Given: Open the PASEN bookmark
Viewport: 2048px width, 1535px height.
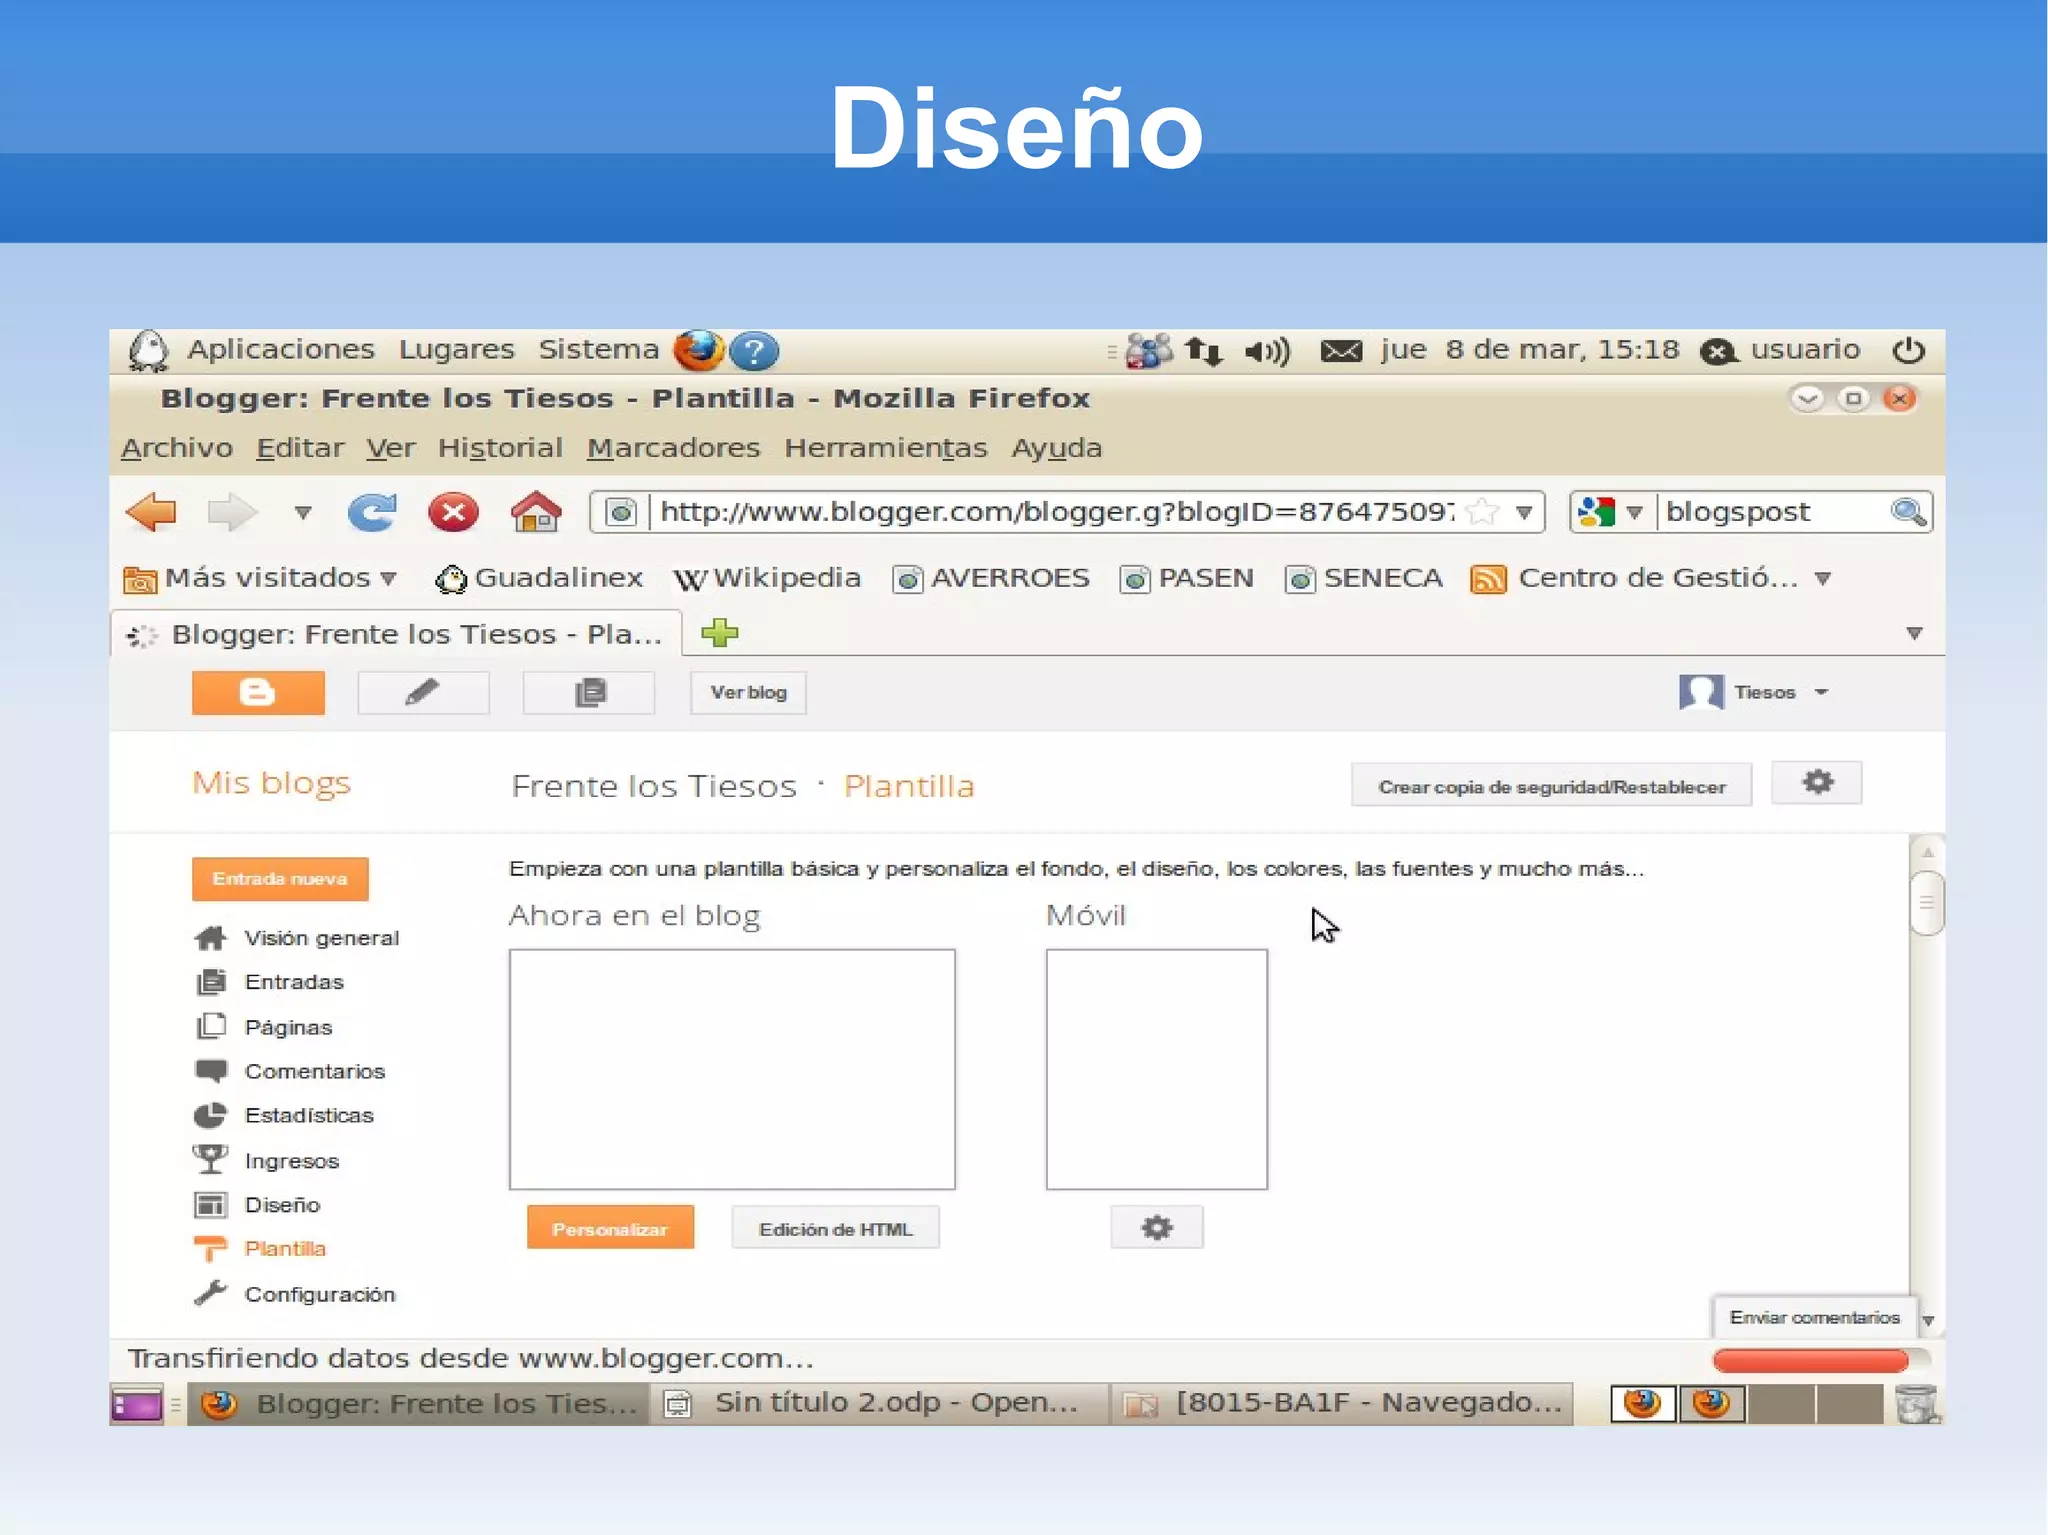Looking at the screenshot, I should [x=1187, y=578].
